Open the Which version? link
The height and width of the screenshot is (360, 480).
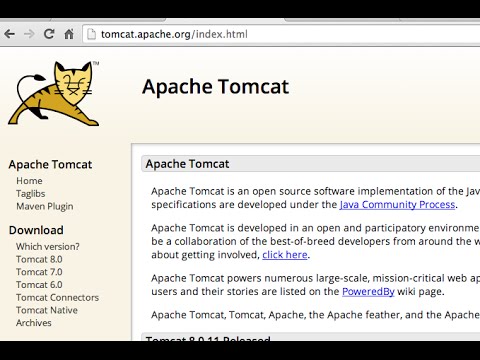click(48, 247)
